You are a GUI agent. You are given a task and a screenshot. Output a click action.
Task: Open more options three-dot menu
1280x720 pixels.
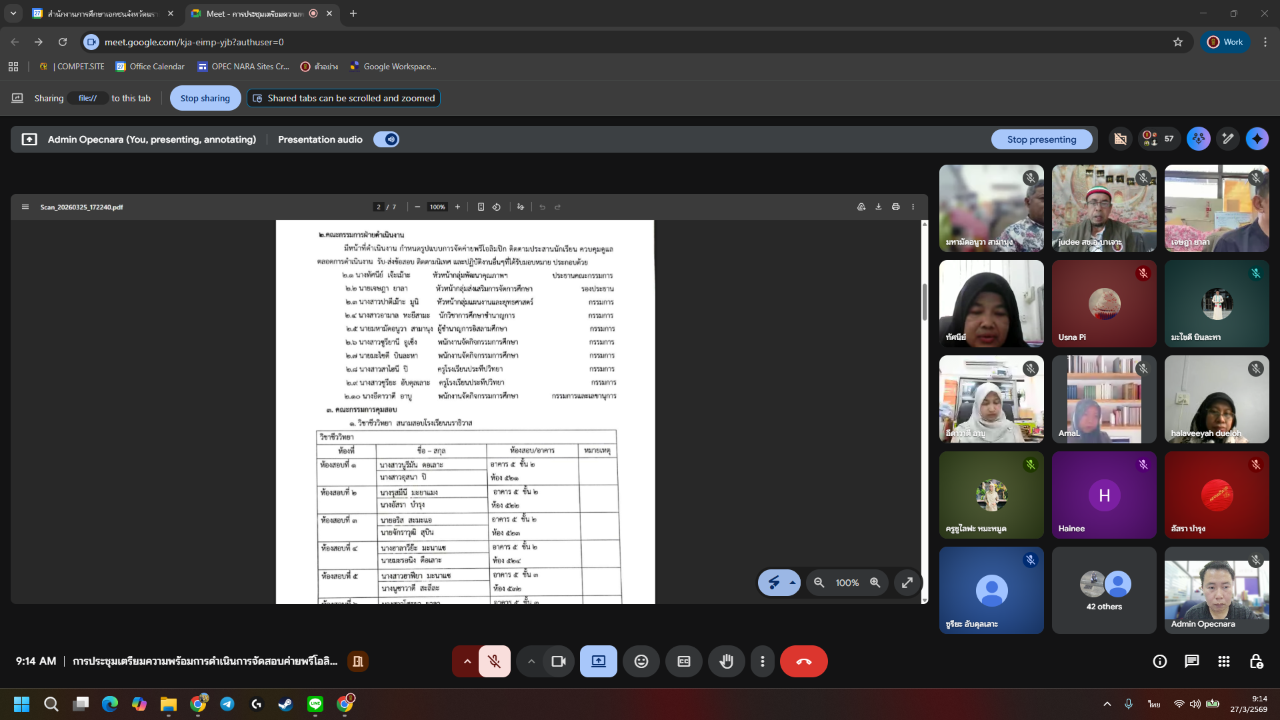(763, 661)
